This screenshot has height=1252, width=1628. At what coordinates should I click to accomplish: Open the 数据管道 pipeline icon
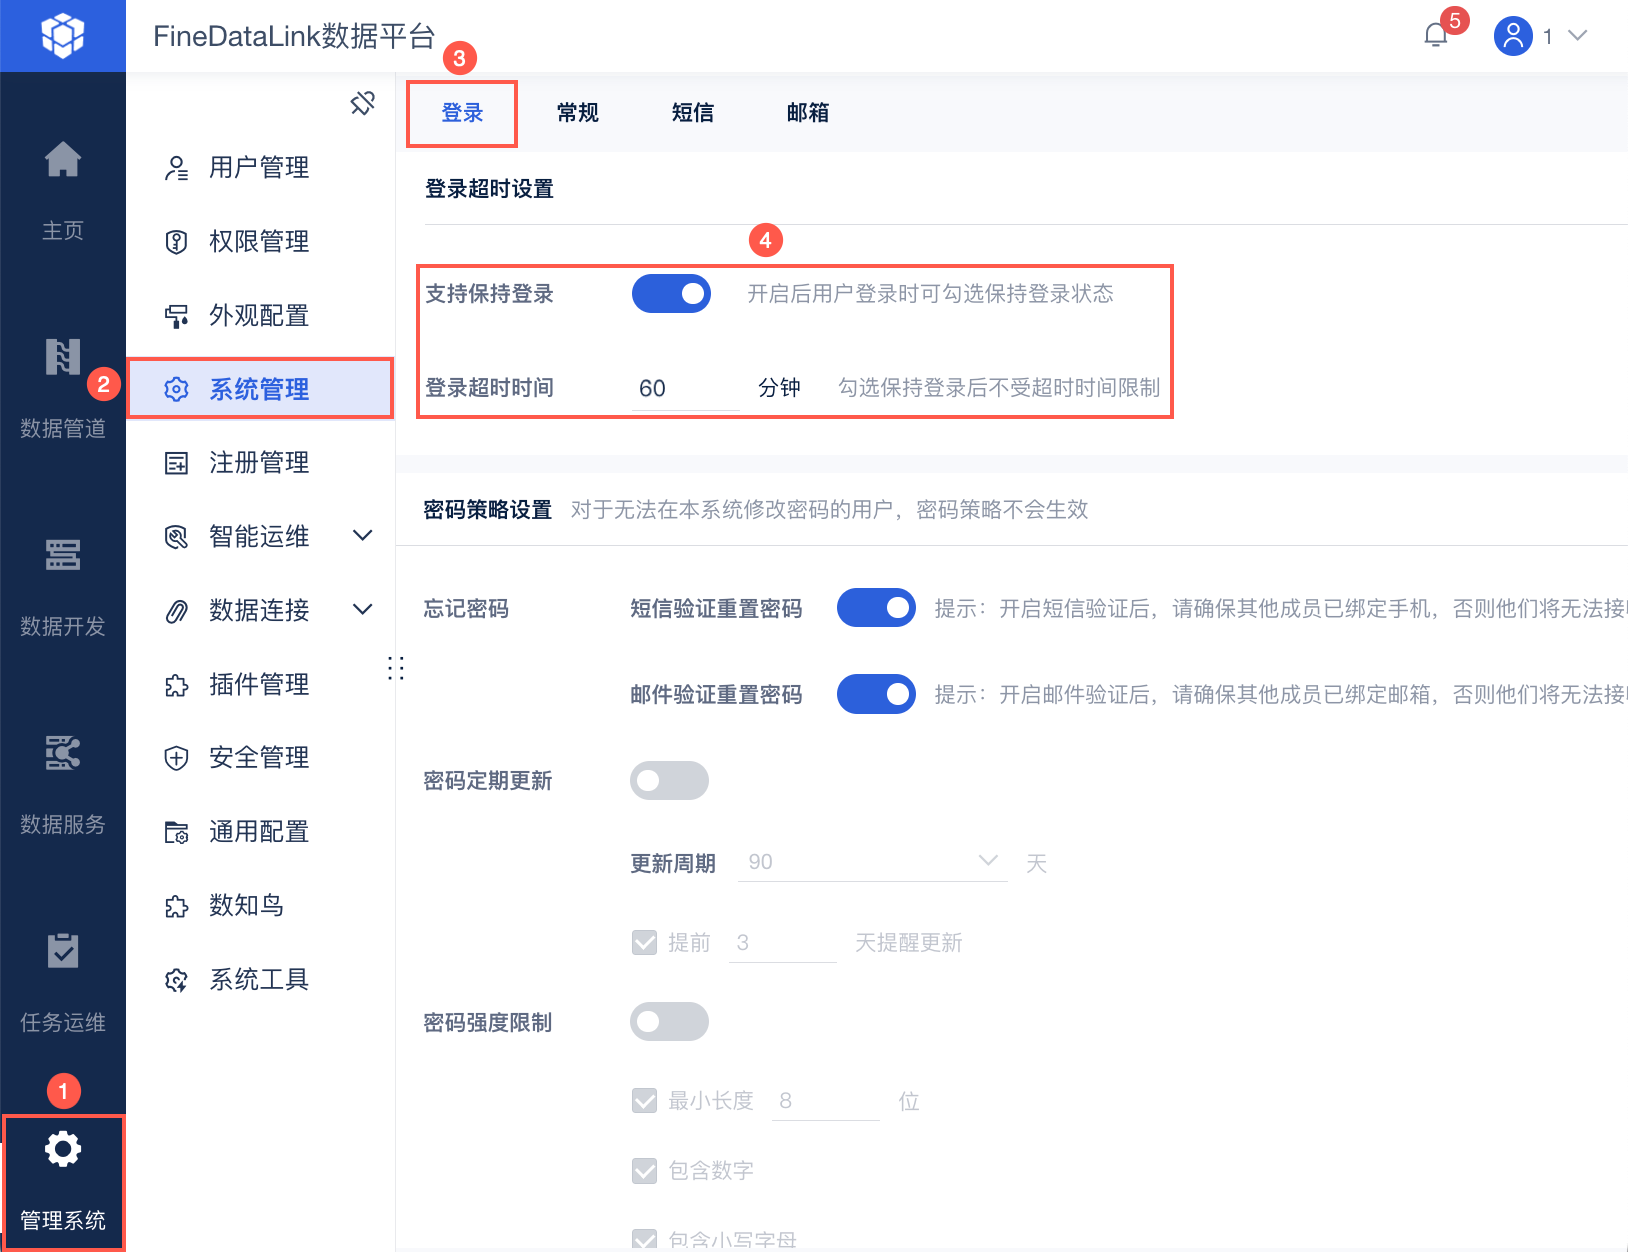(63, 357)
